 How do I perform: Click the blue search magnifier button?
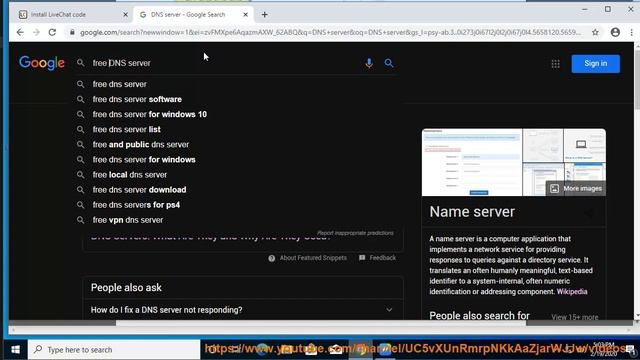(389, 63)
